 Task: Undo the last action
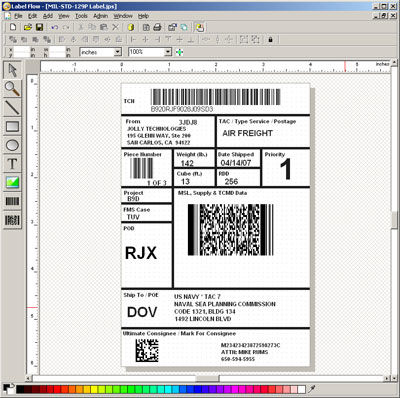pos(55,27)
